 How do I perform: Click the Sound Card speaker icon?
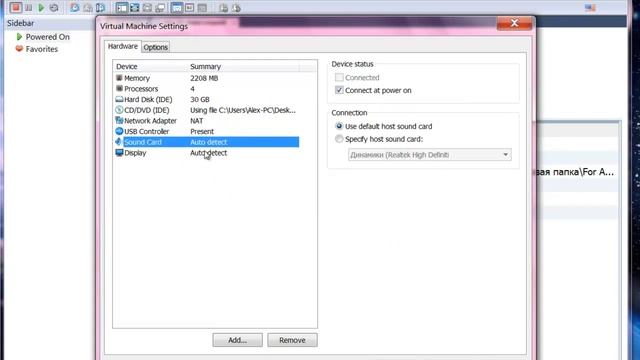[x=119, y=142]
